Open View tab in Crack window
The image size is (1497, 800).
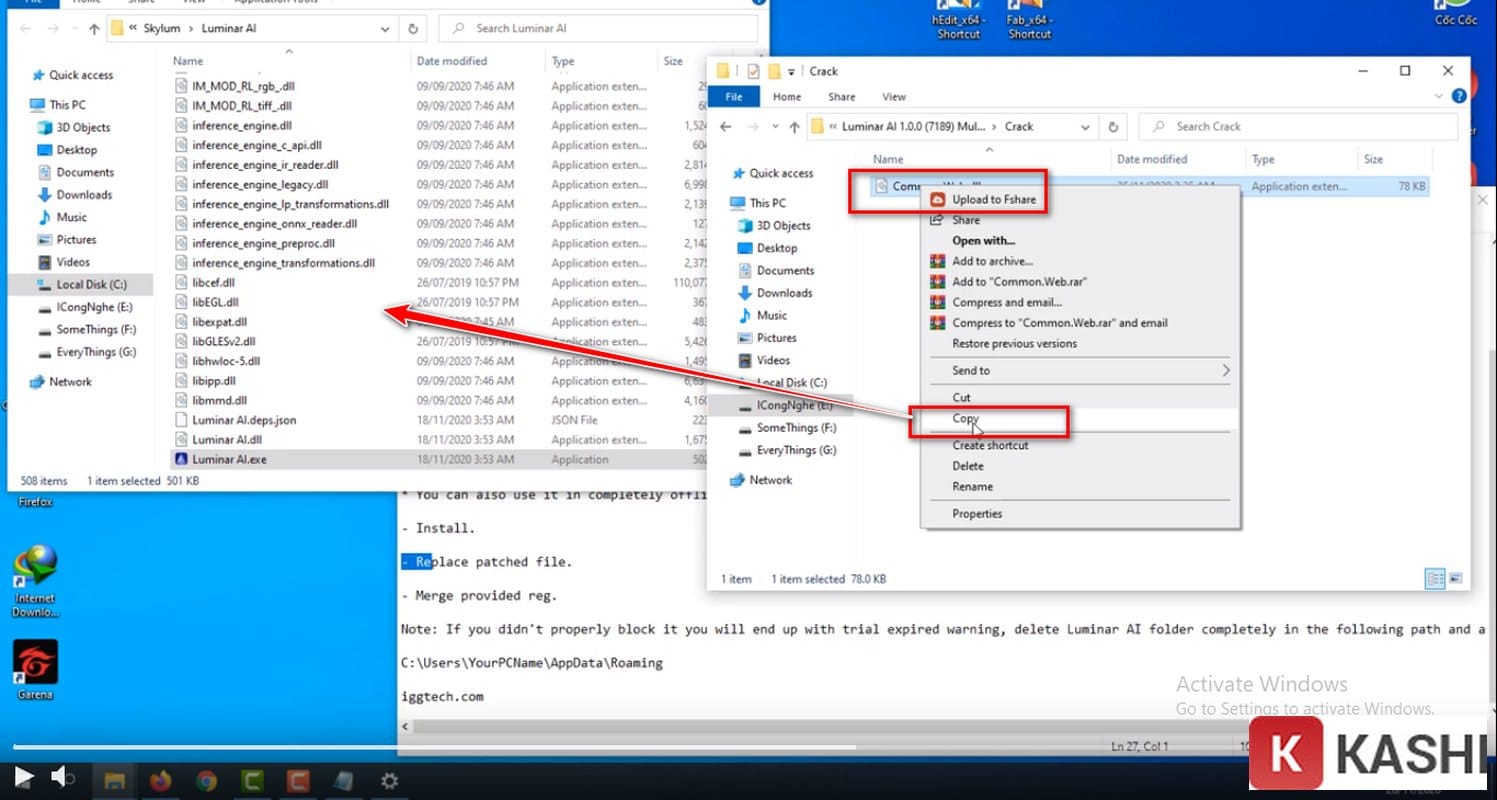(x=894, y=97)
